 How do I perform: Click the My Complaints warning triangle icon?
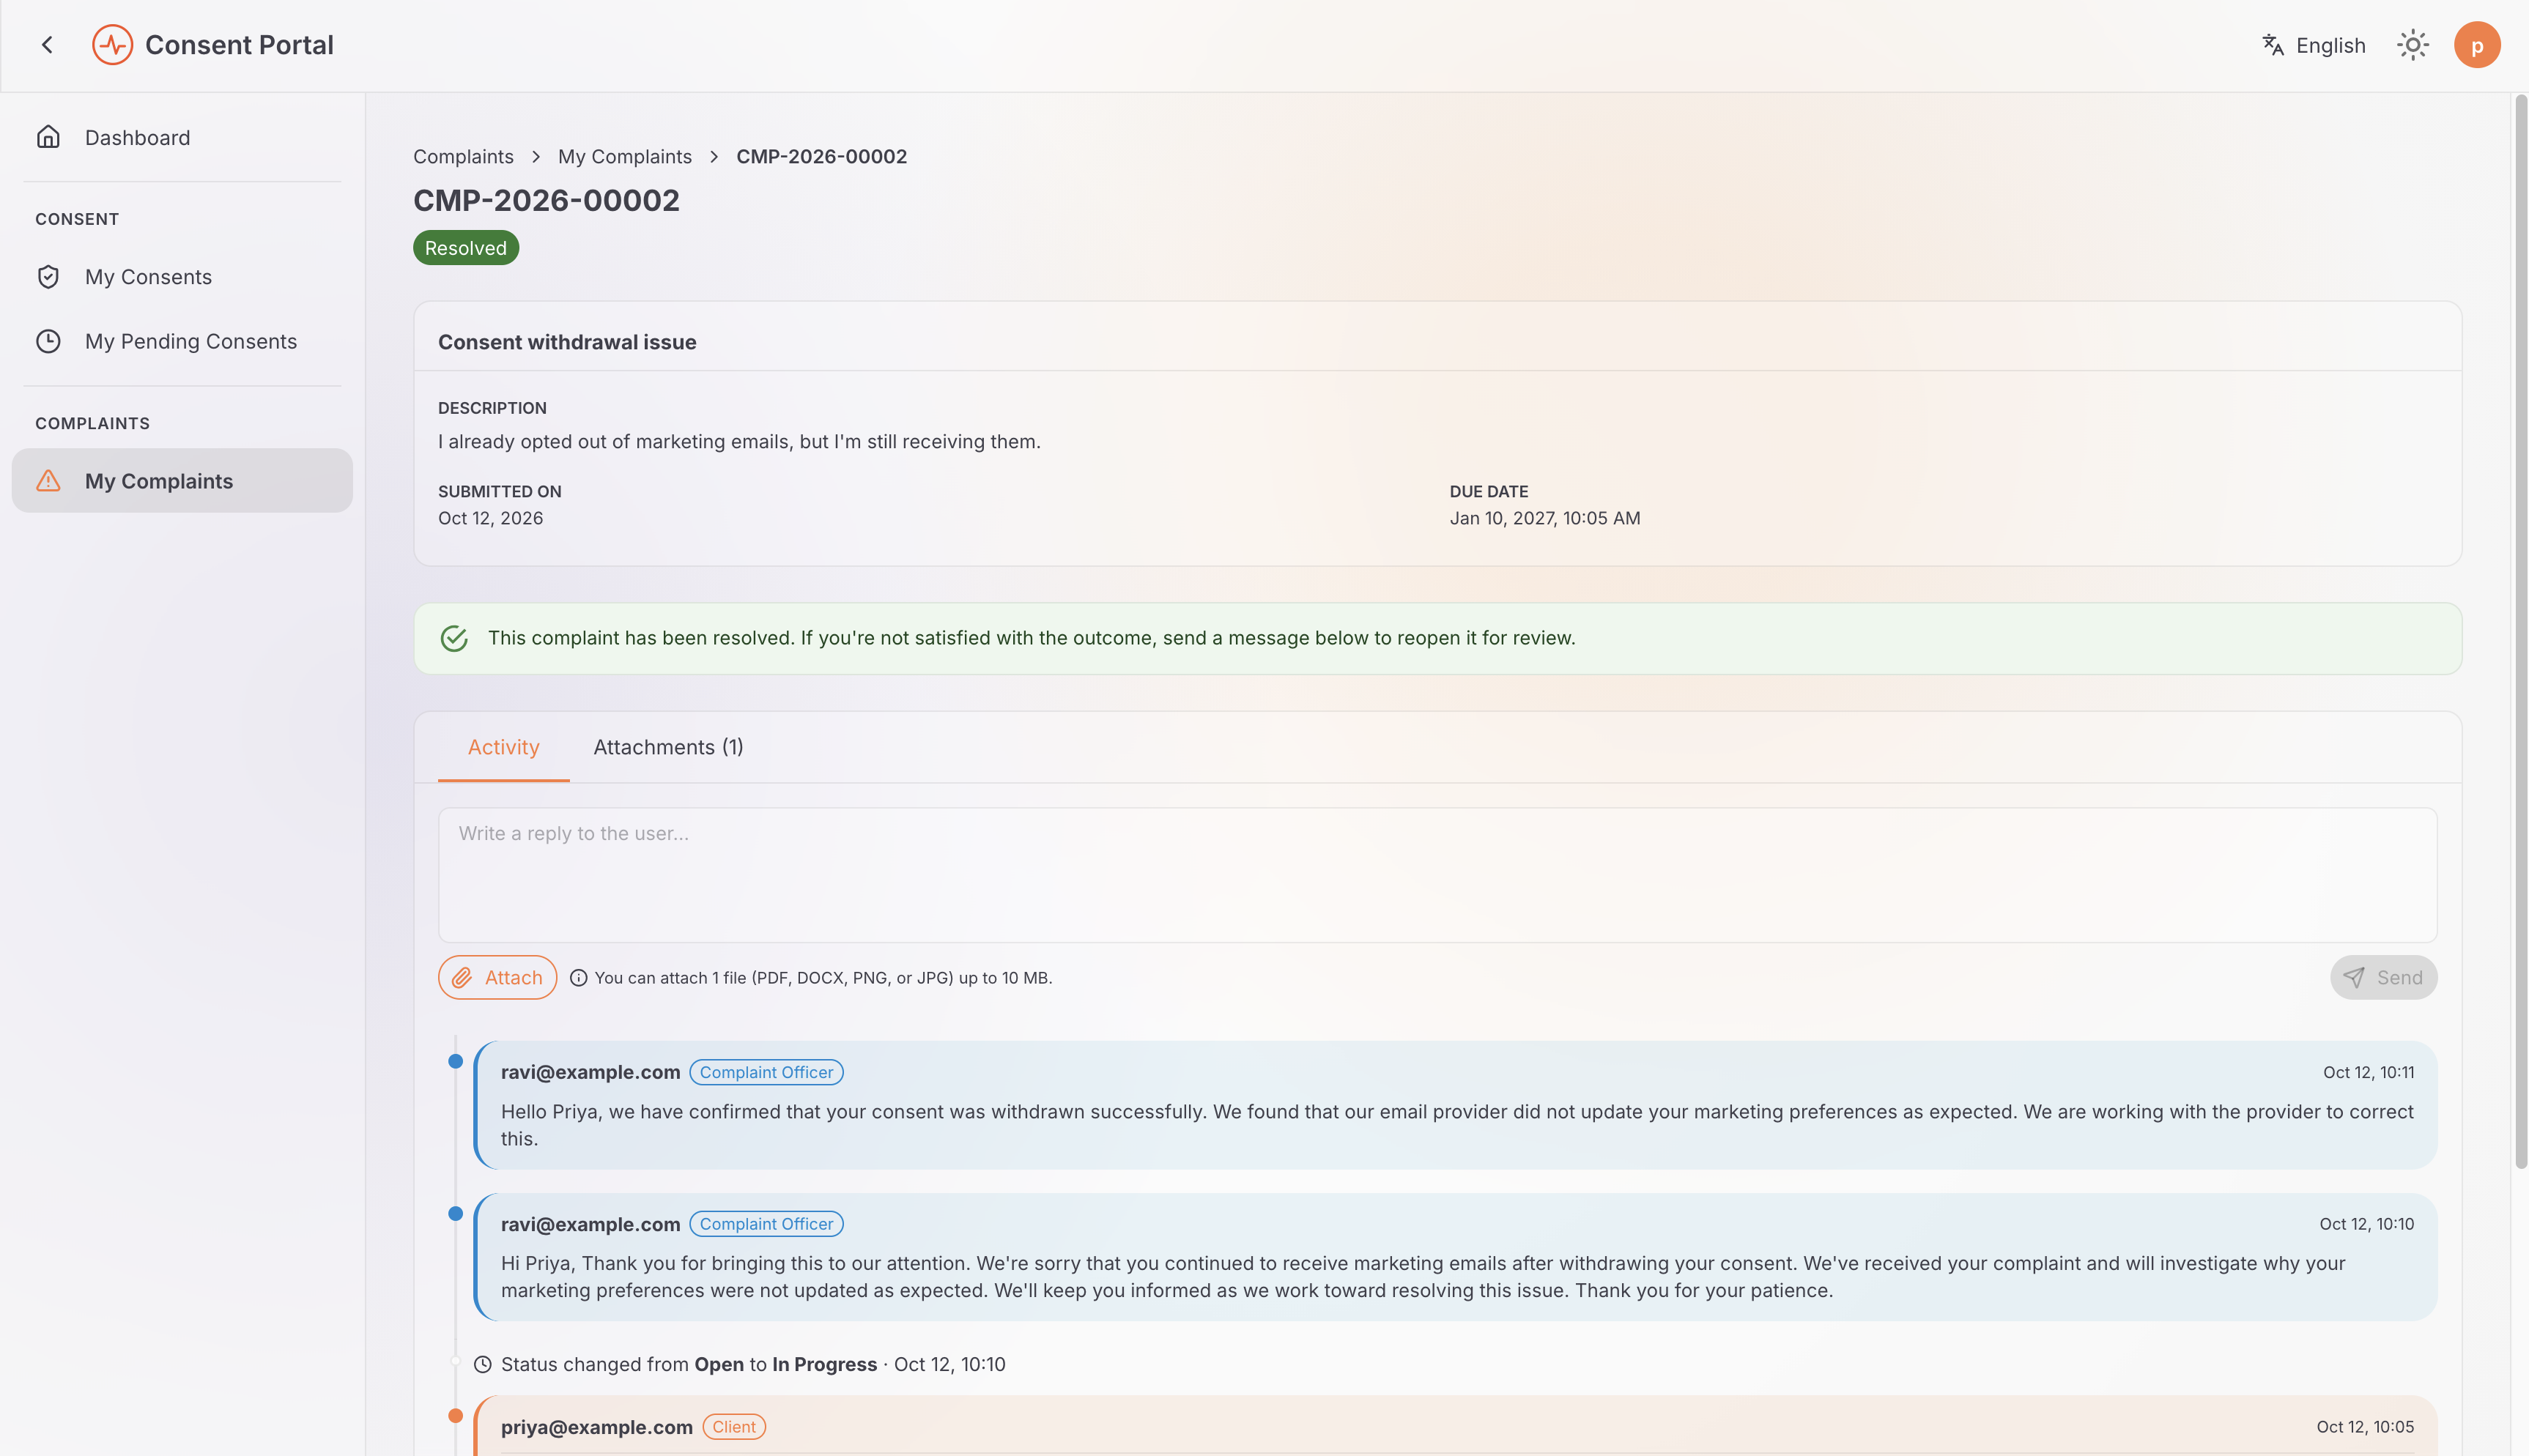tap(48, 481)
